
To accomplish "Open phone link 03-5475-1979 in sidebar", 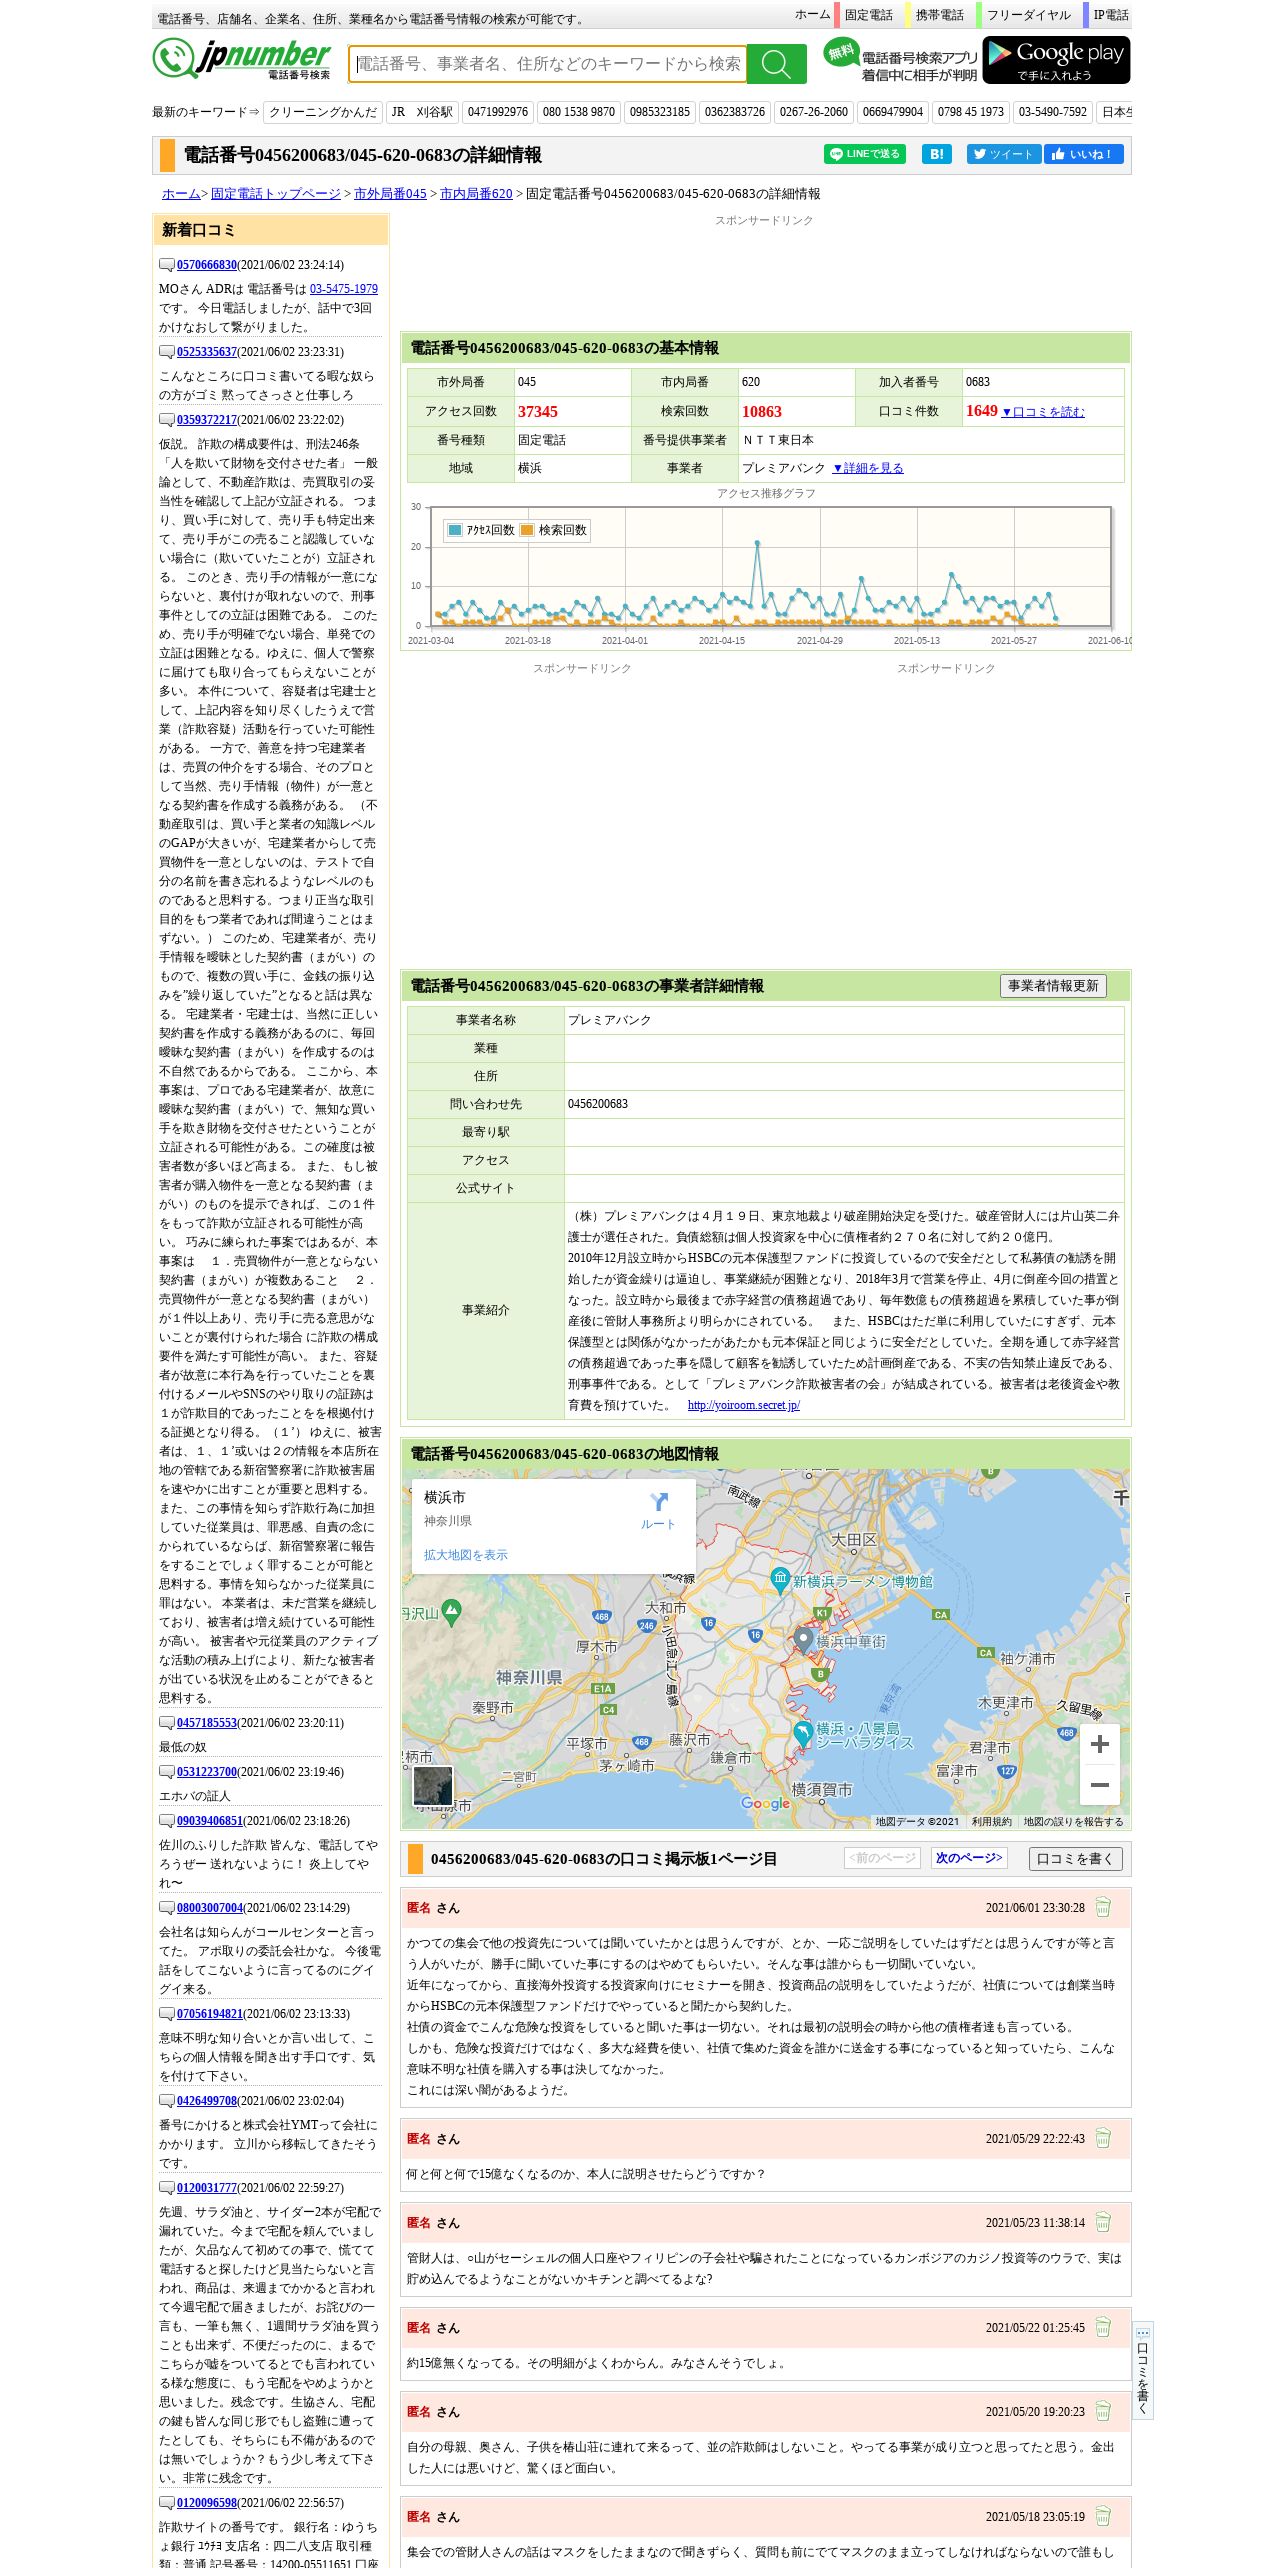I will [x=344, y=289].
